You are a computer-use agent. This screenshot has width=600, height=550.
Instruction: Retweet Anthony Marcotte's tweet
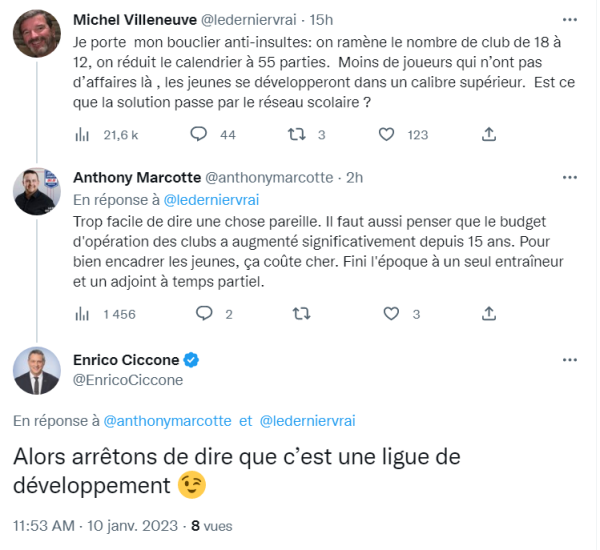point(300,314)
